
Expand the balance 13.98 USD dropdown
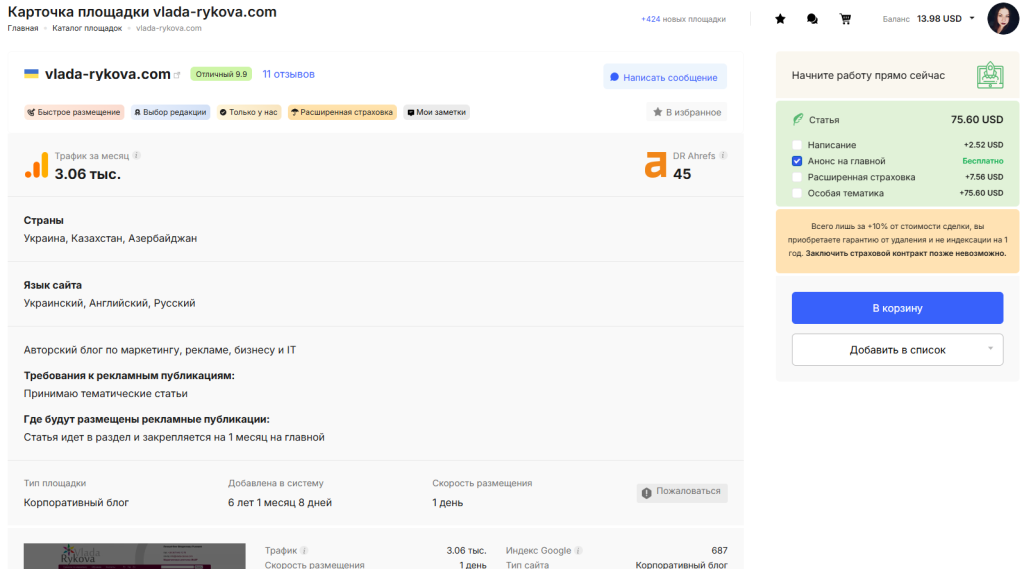coord(972,18)
